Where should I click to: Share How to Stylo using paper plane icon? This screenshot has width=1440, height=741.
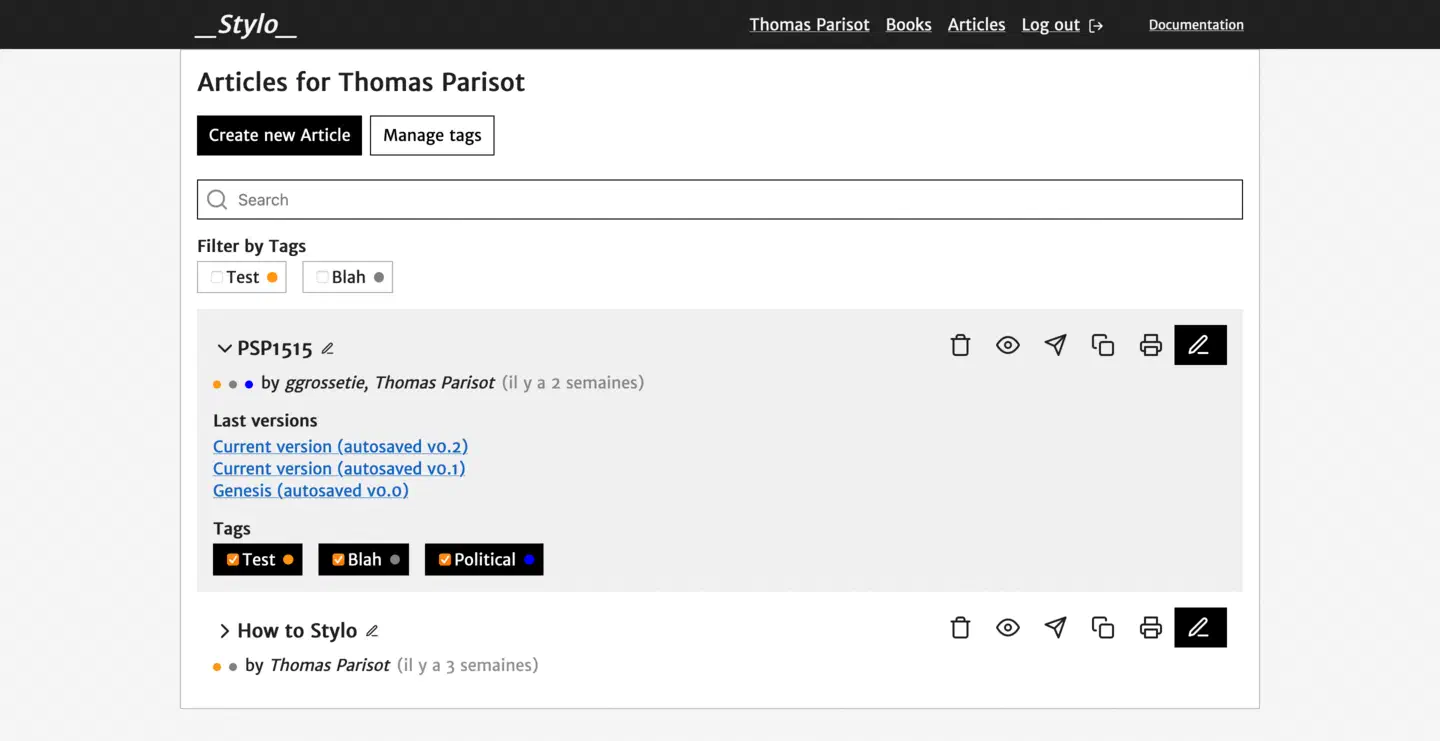click(1055, 628)
